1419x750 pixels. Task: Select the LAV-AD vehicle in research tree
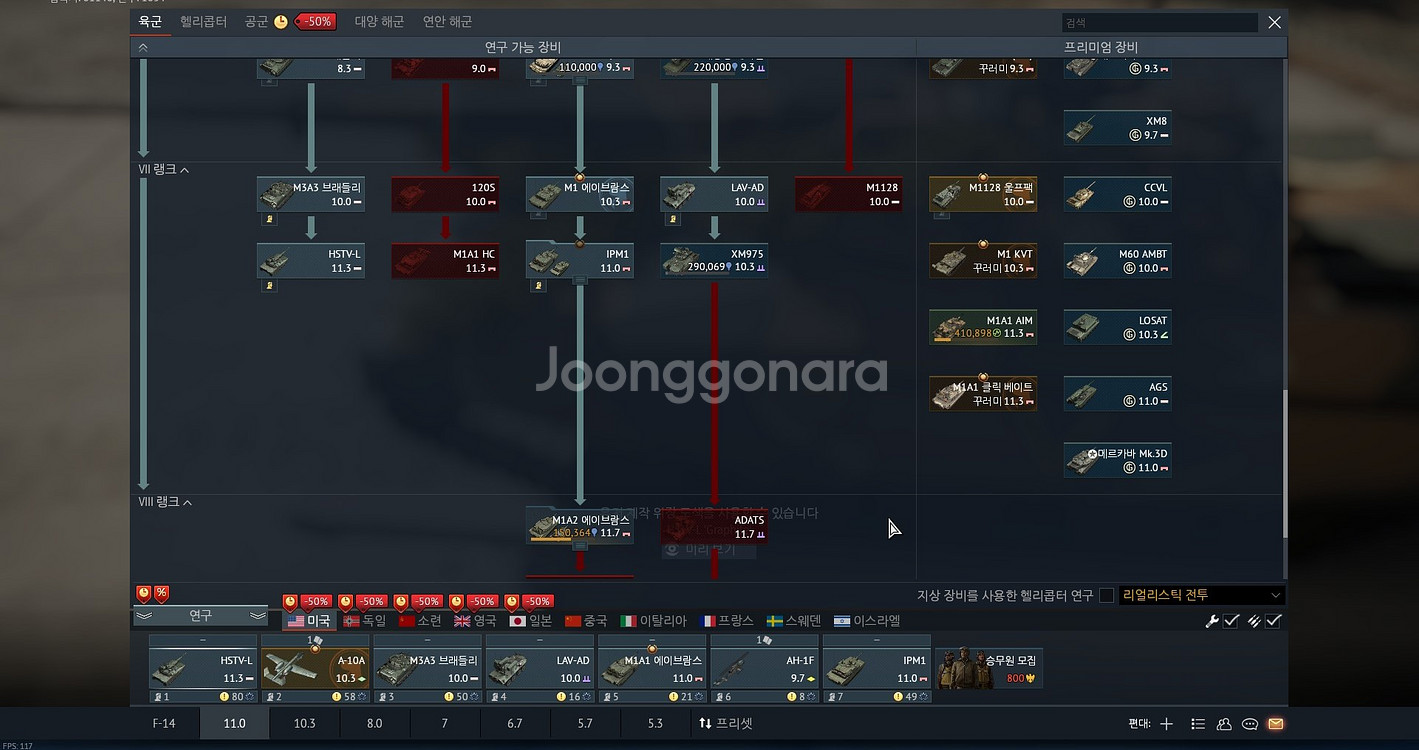point(714,194)
